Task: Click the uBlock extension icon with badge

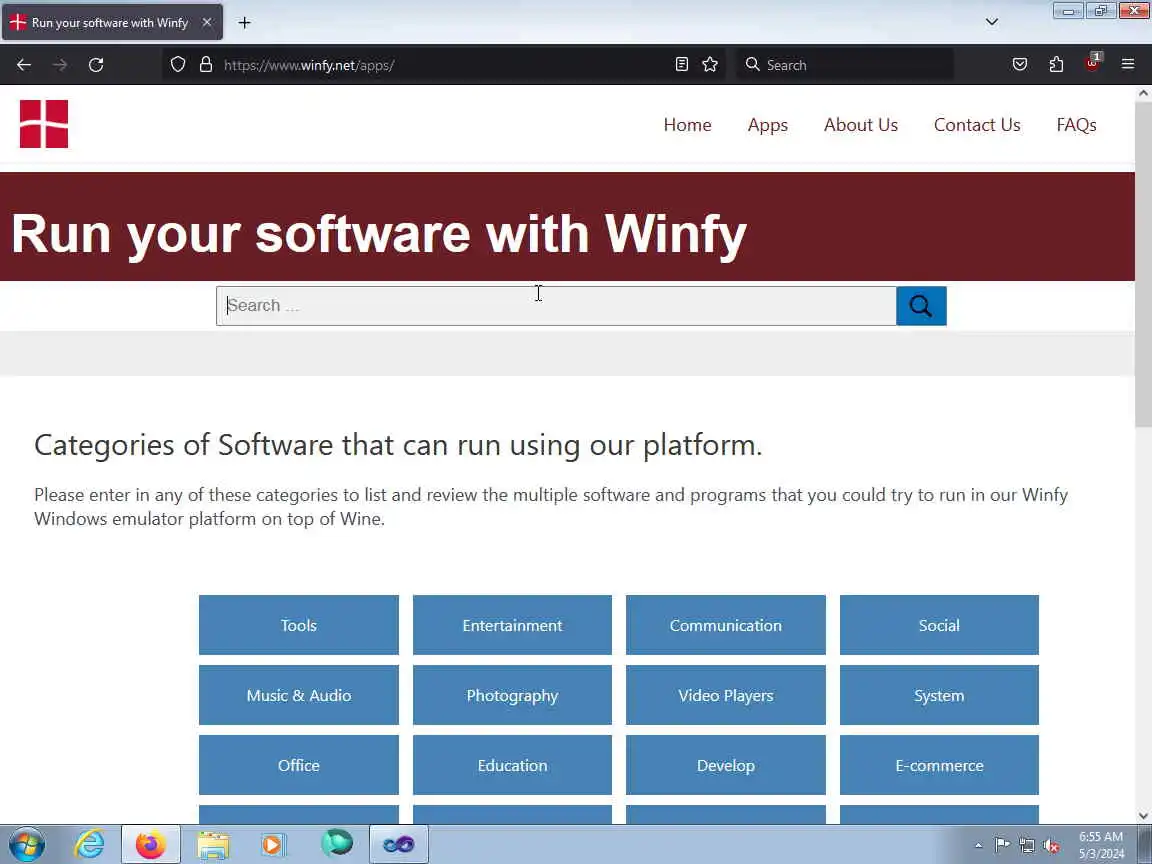Action: (1092, 63)
